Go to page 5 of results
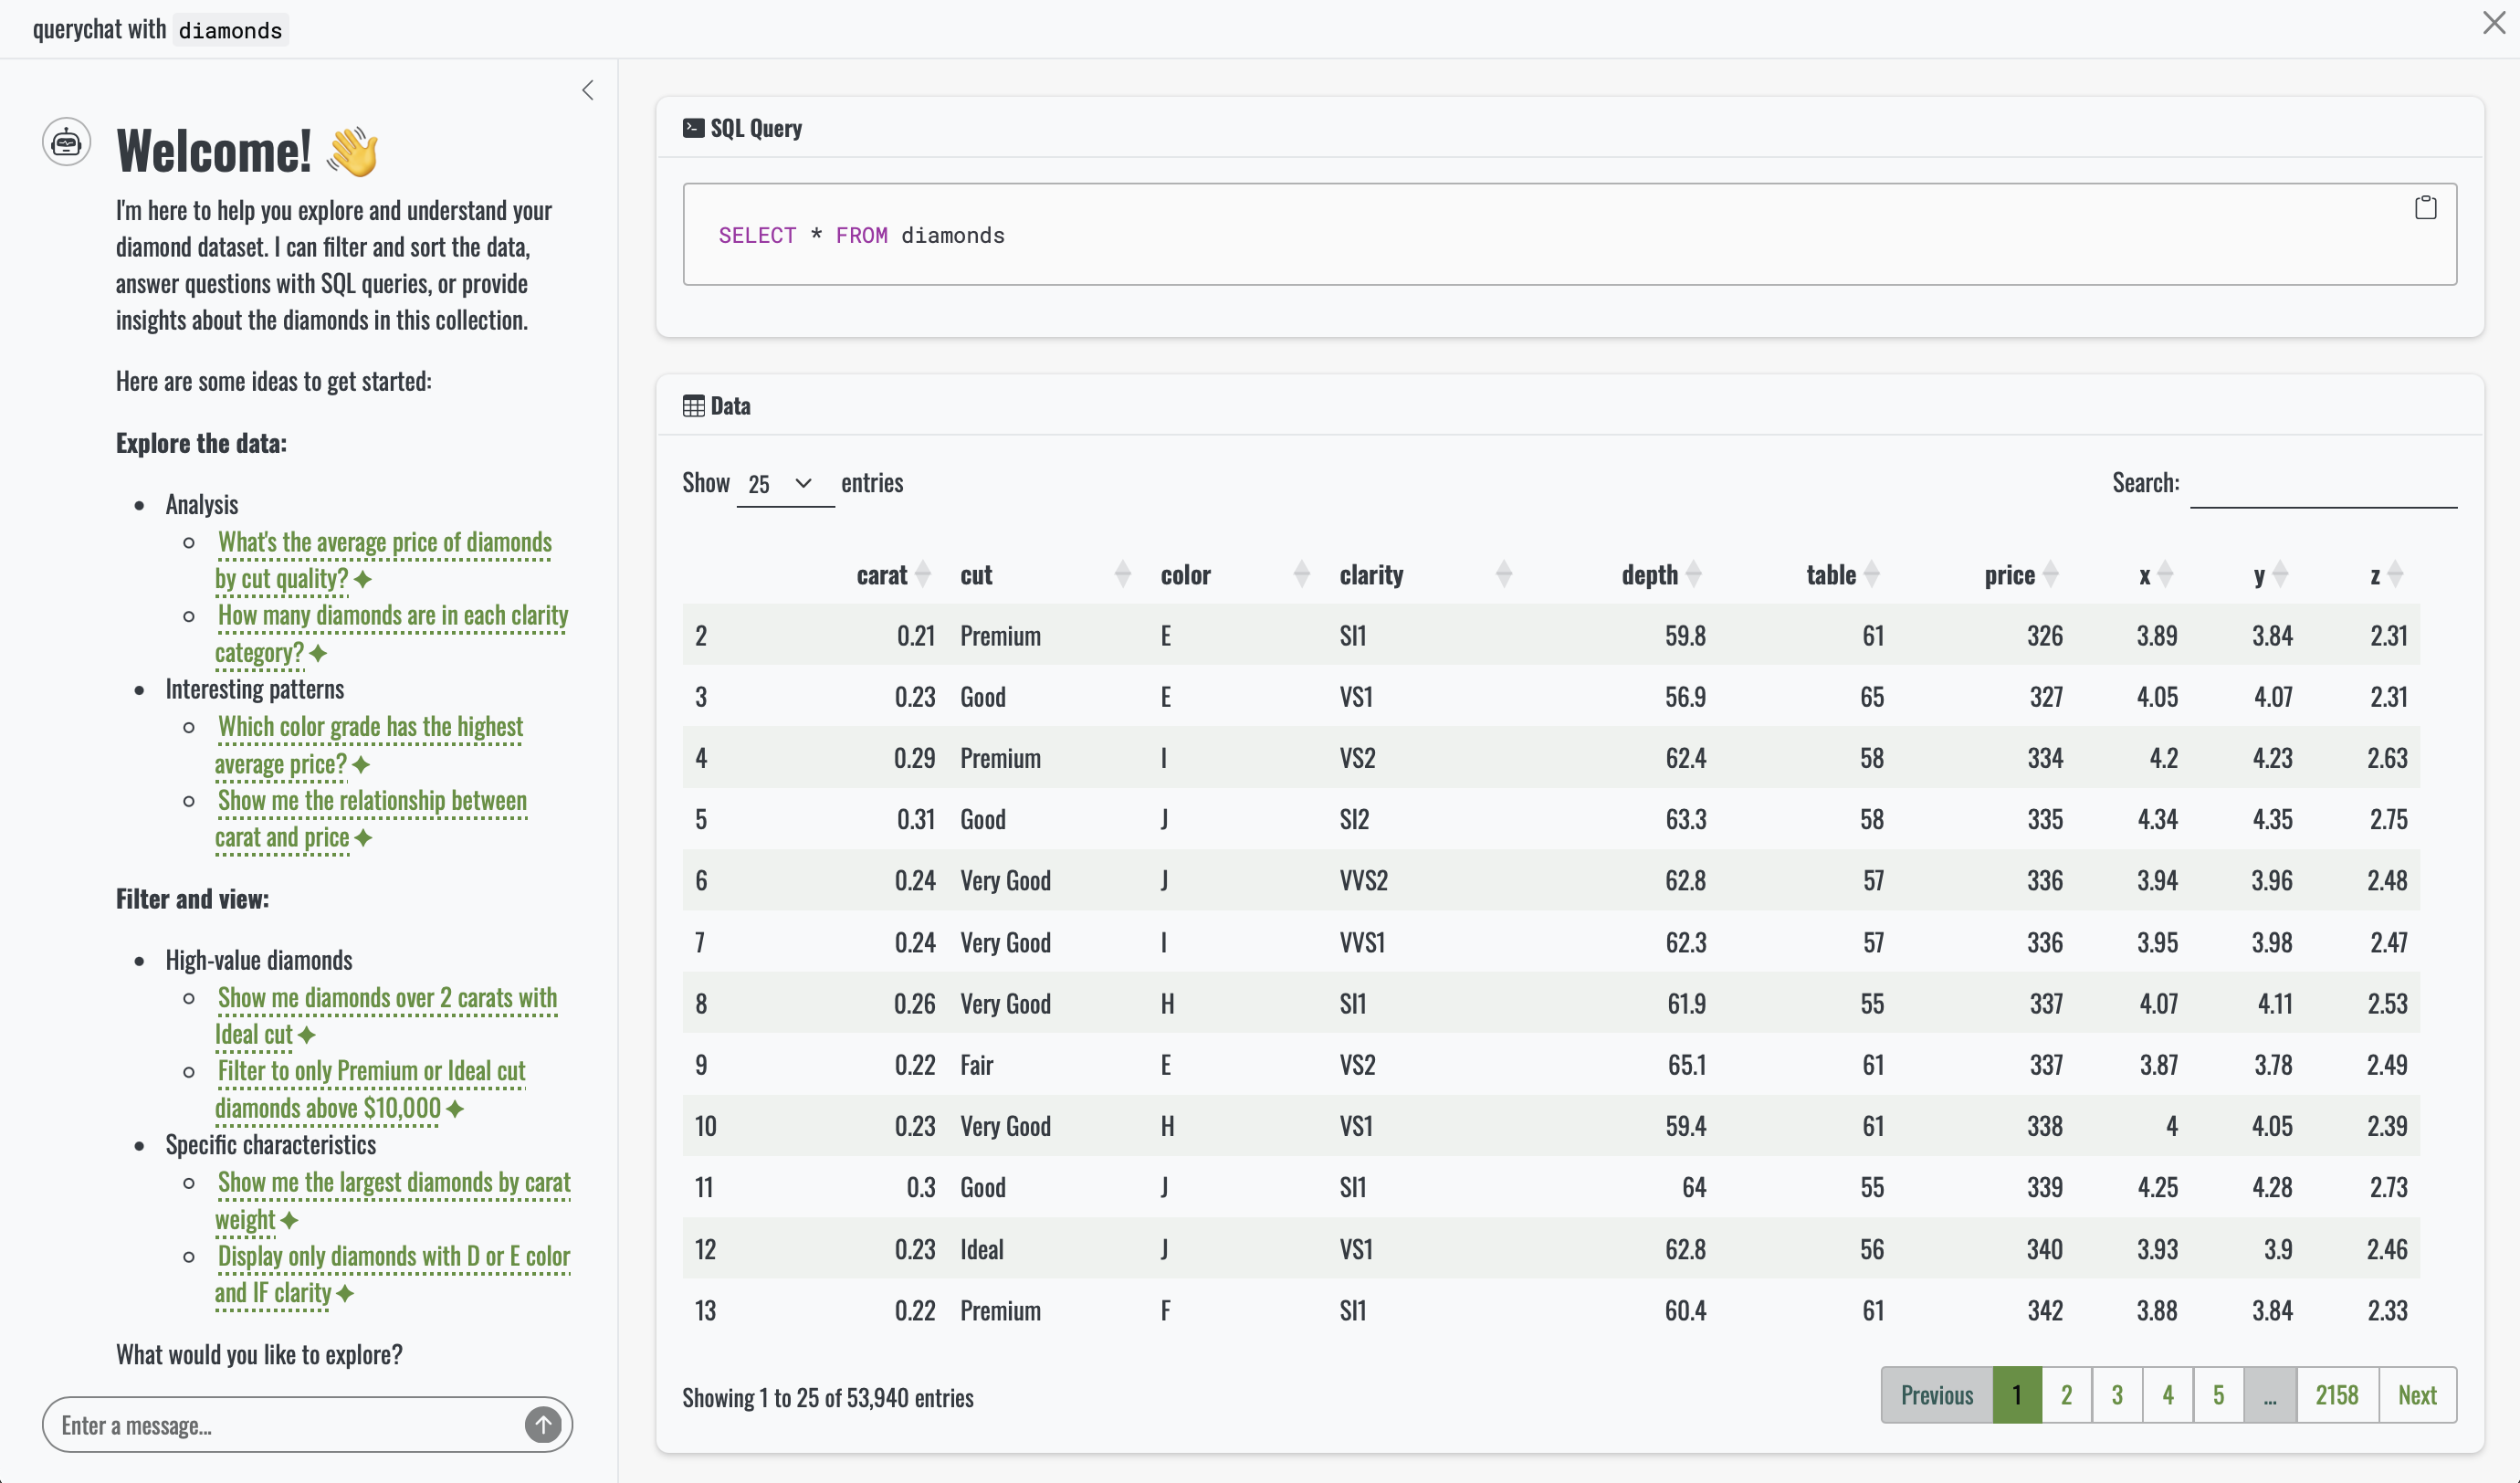Viewport: 2520px width, 1483px height. point(2218,1395)
